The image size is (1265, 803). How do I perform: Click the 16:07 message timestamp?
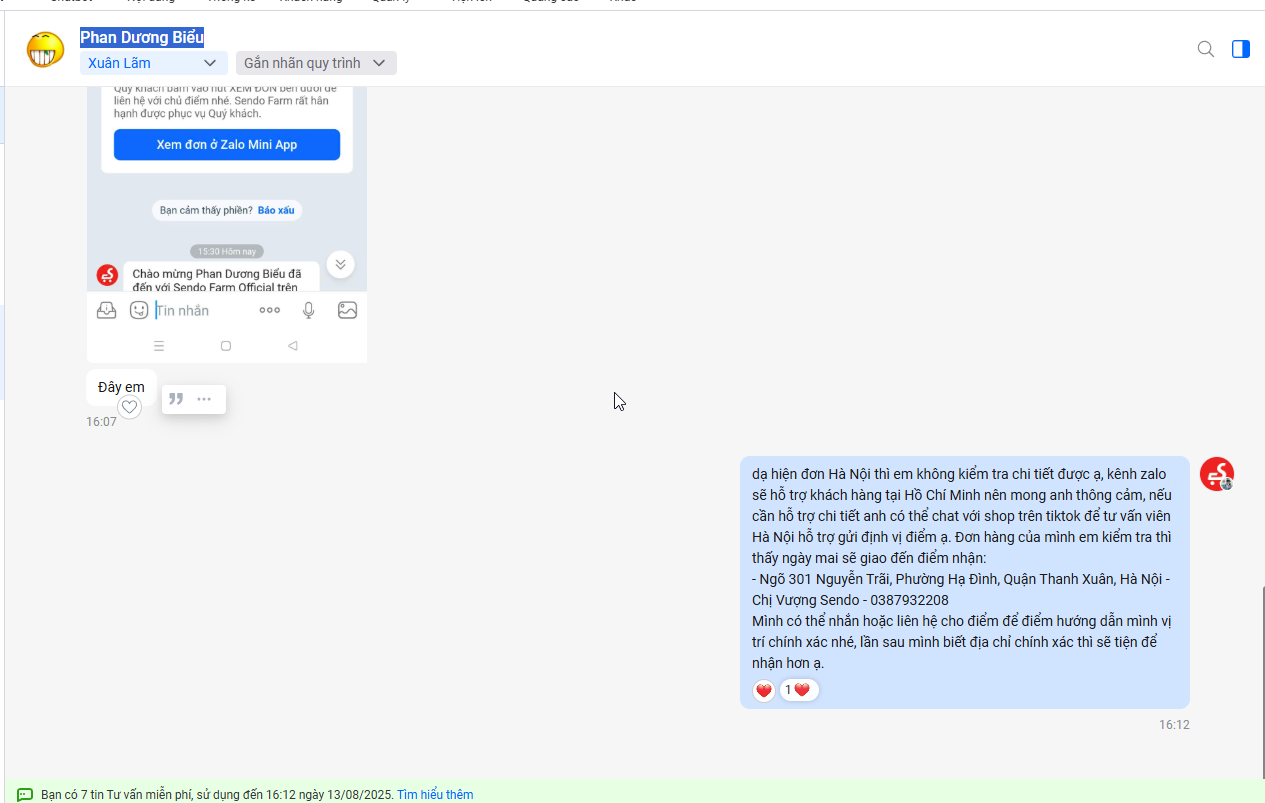coord(101,422)
